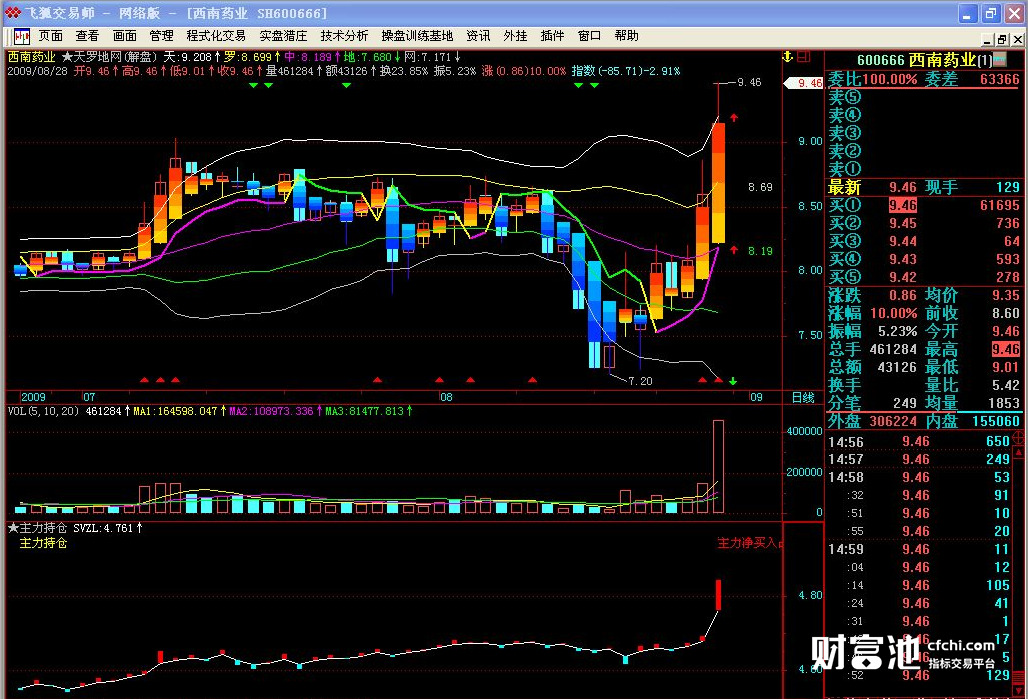Minimize the inner chart window
The height and width of the screenshot is (699, 1028).
click(x=987, y=40)
